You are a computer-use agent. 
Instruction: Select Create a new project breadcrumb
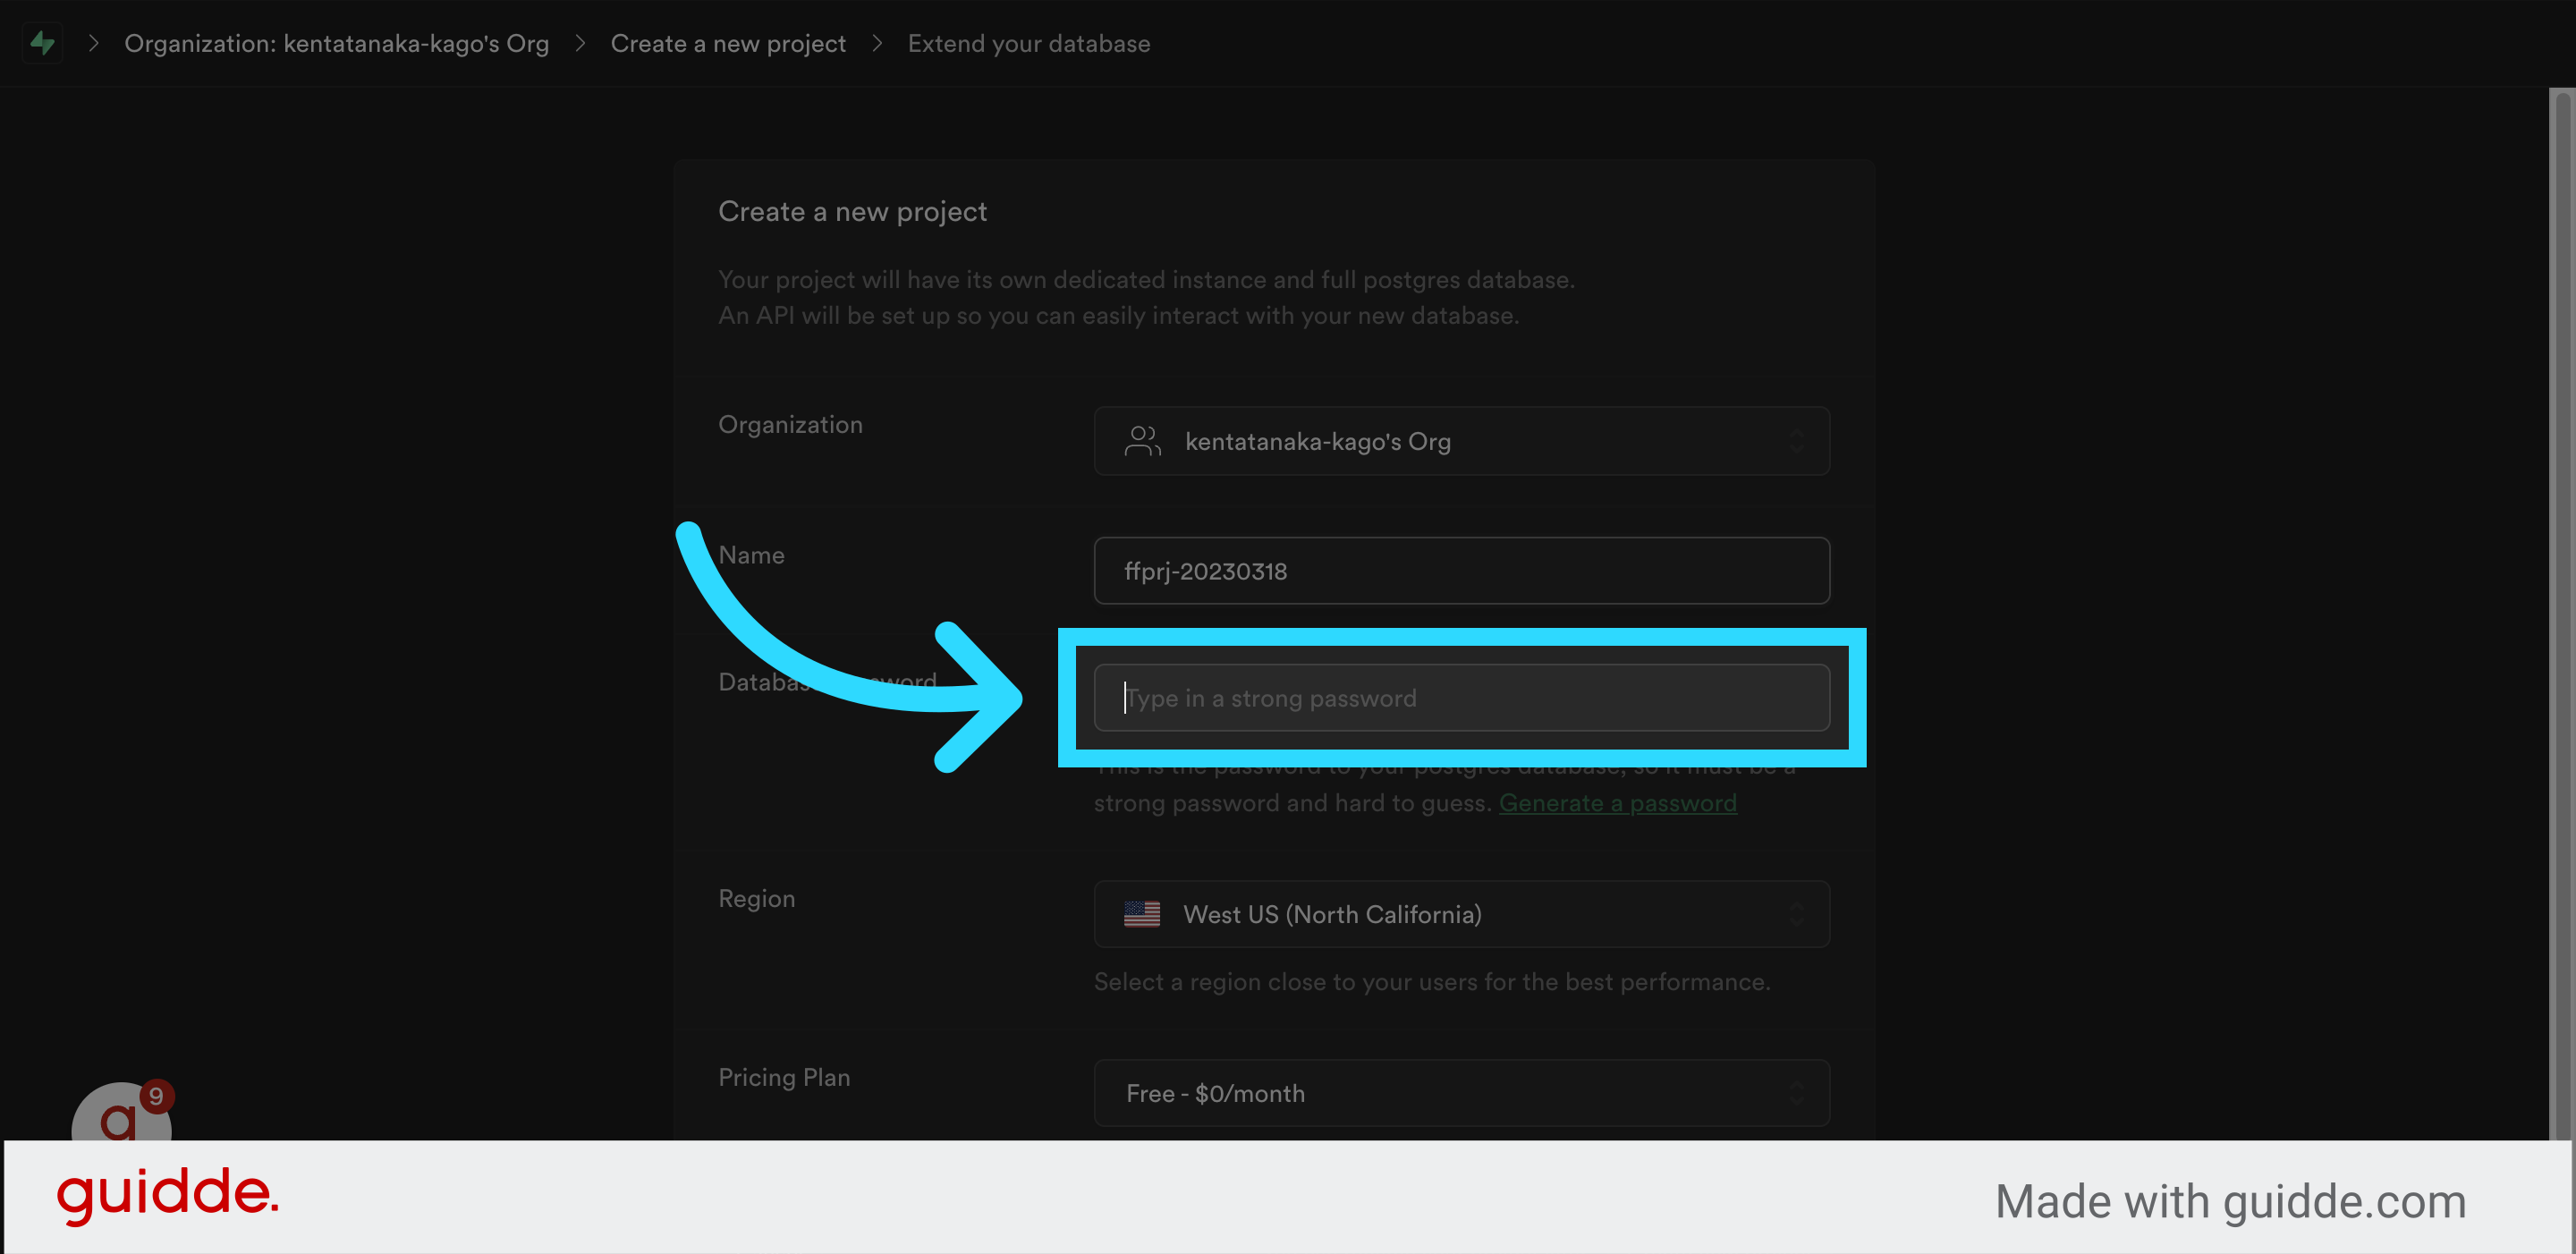click(x=727, y=43)
